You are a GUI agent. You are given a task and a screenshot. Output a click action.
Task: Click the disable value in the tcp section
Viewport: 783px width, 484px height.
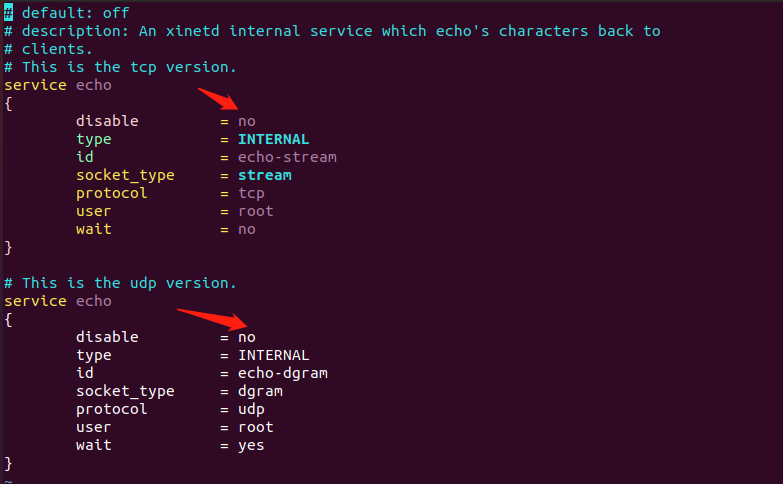[246, 121]
